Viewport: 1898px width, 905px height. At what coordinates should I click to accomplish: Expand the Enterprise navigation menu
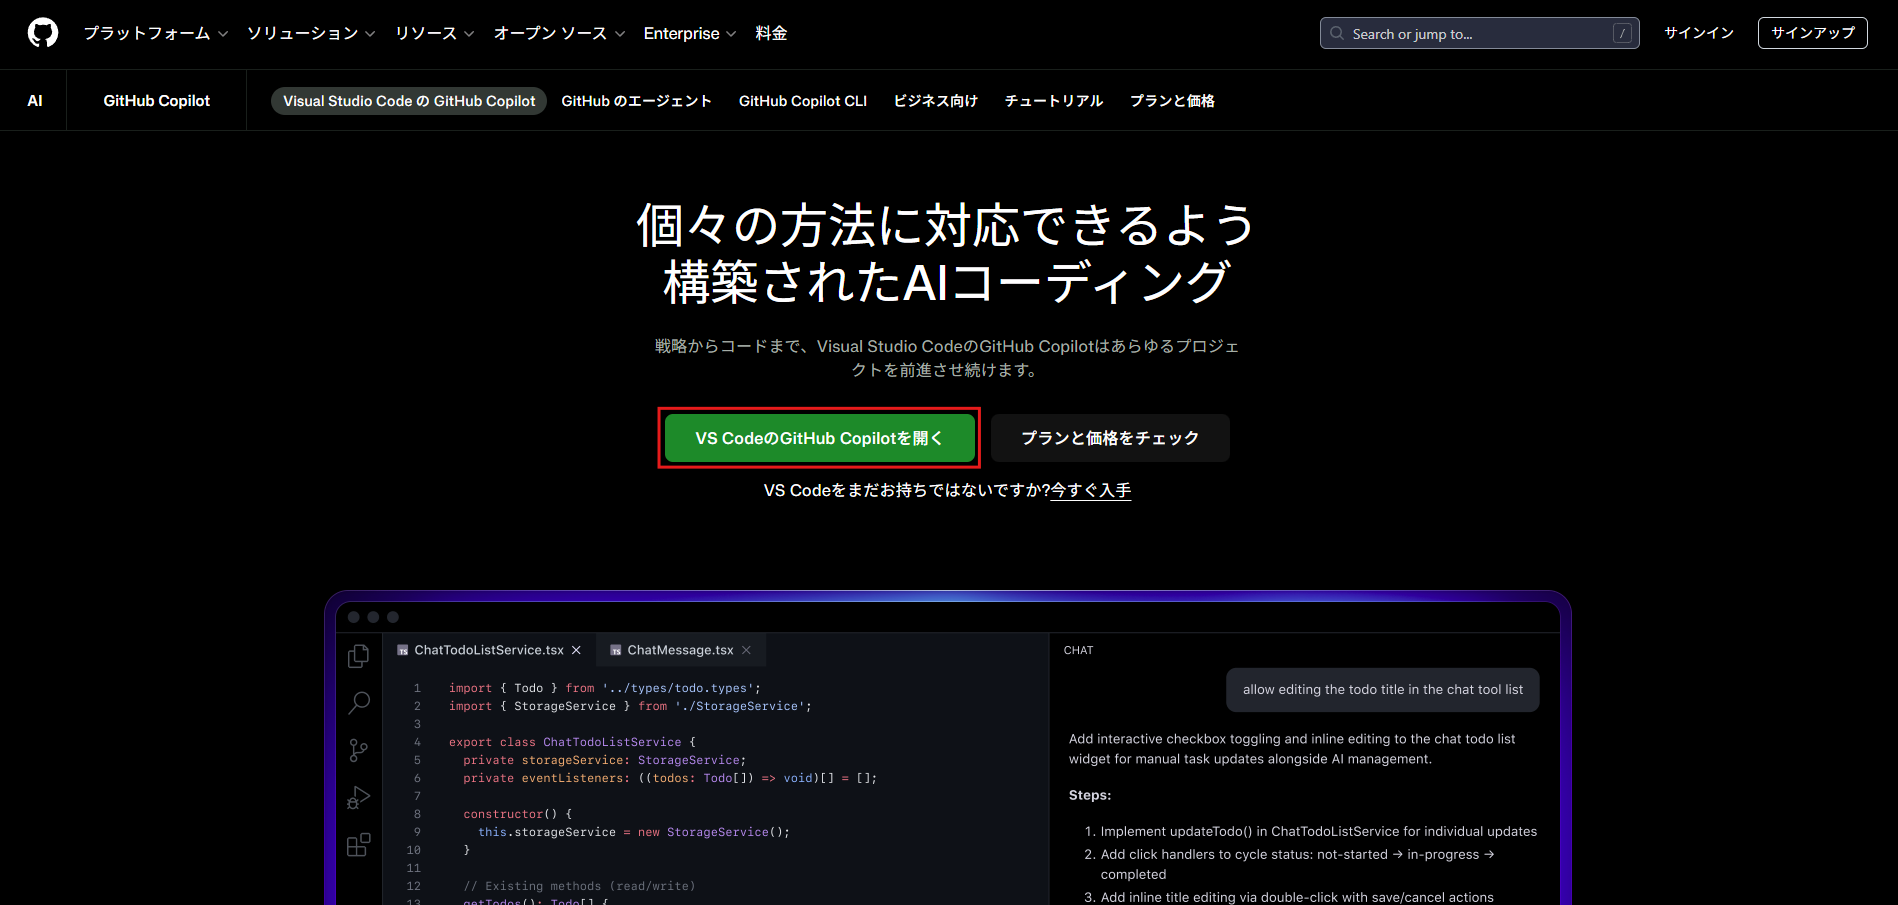click(689, 33)
